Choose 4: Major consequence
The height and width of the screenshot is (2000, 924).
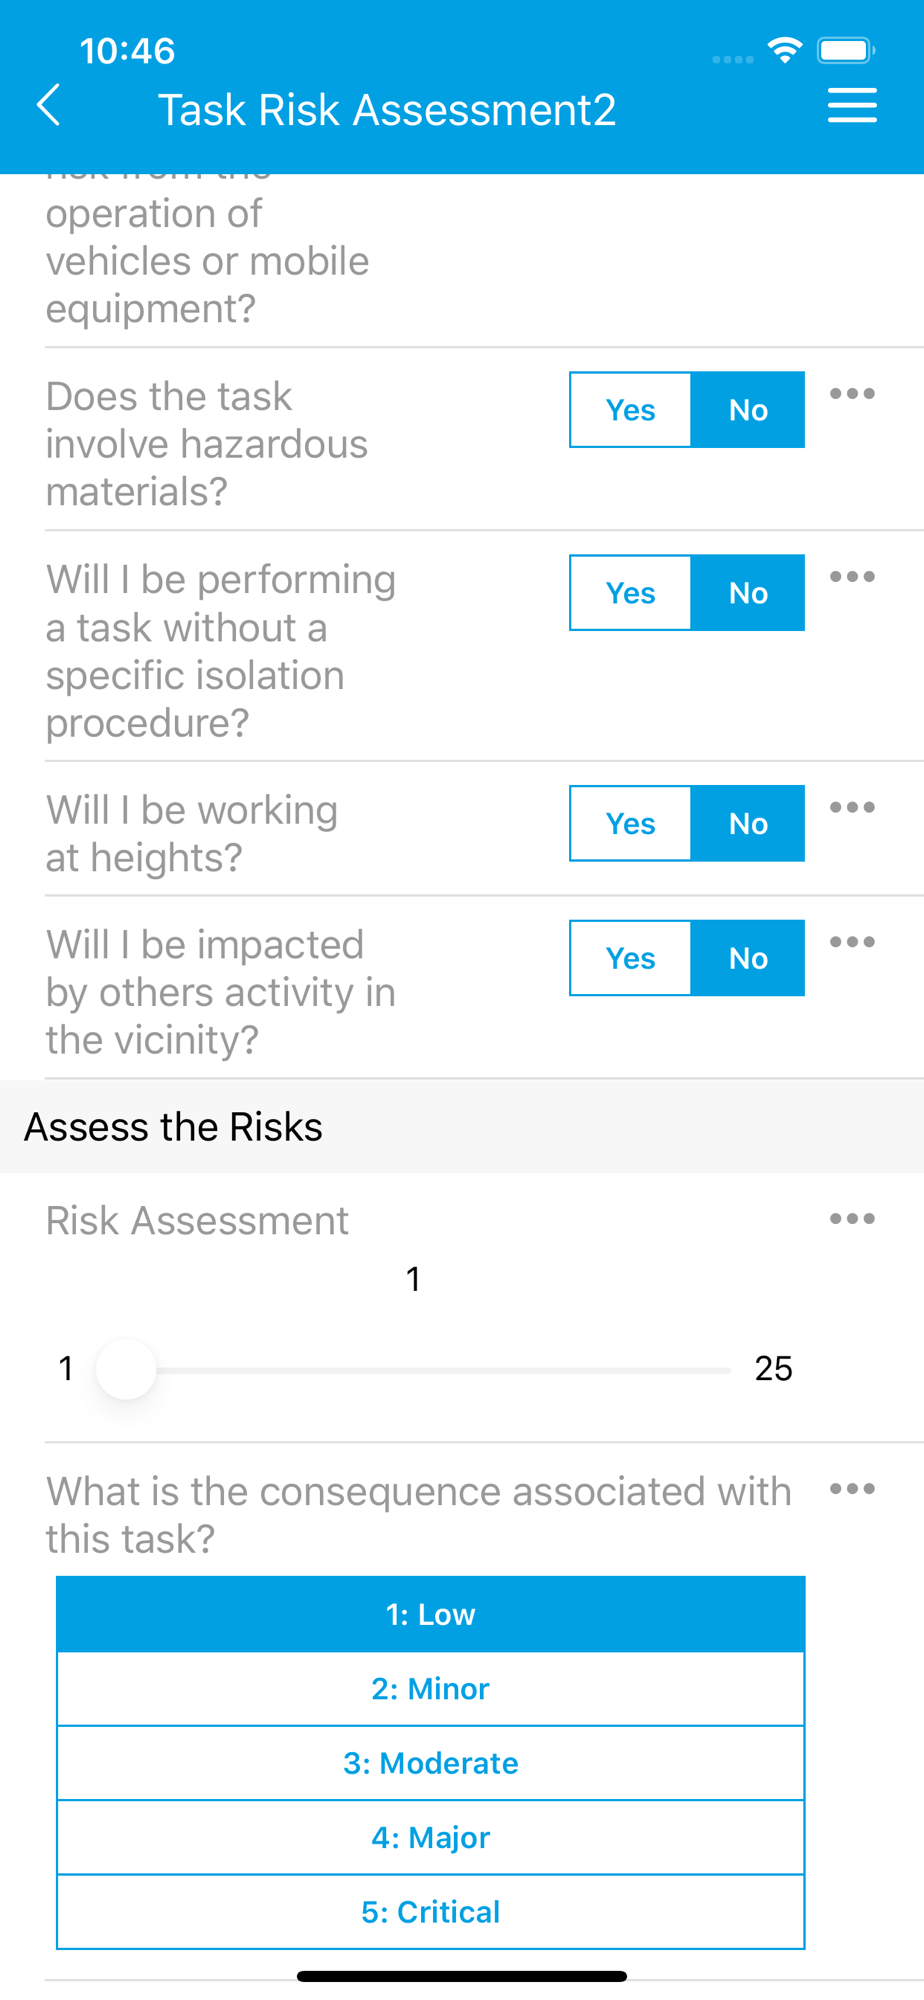point(431,1838)
